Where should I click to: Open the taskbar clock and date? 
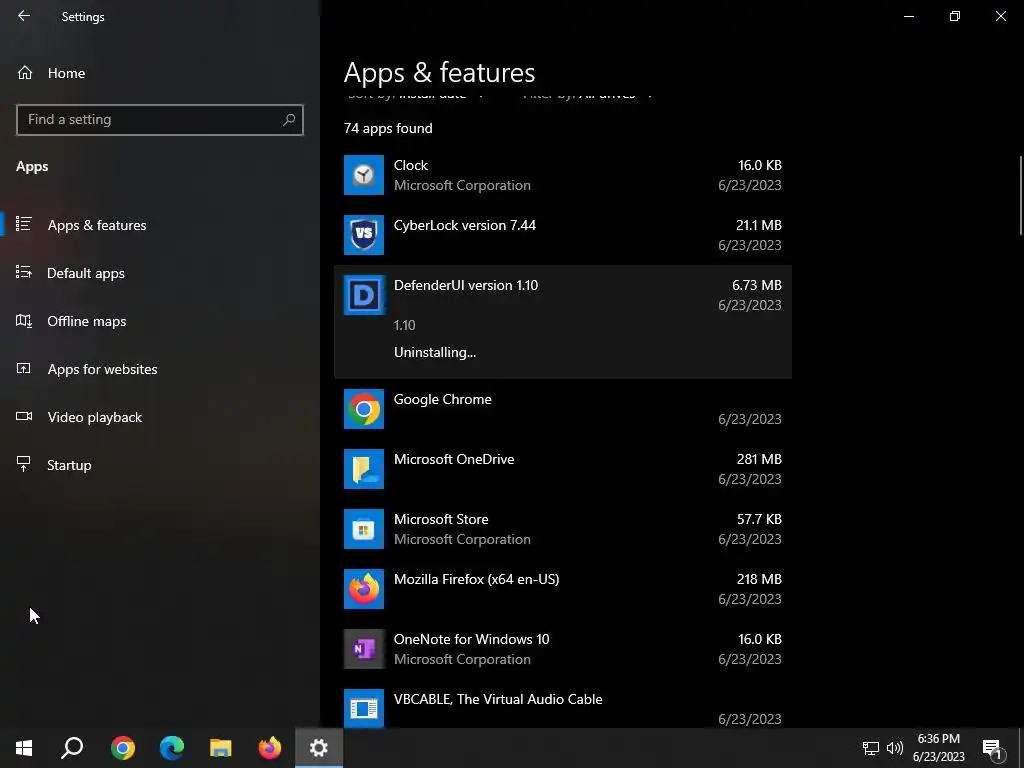938,748
